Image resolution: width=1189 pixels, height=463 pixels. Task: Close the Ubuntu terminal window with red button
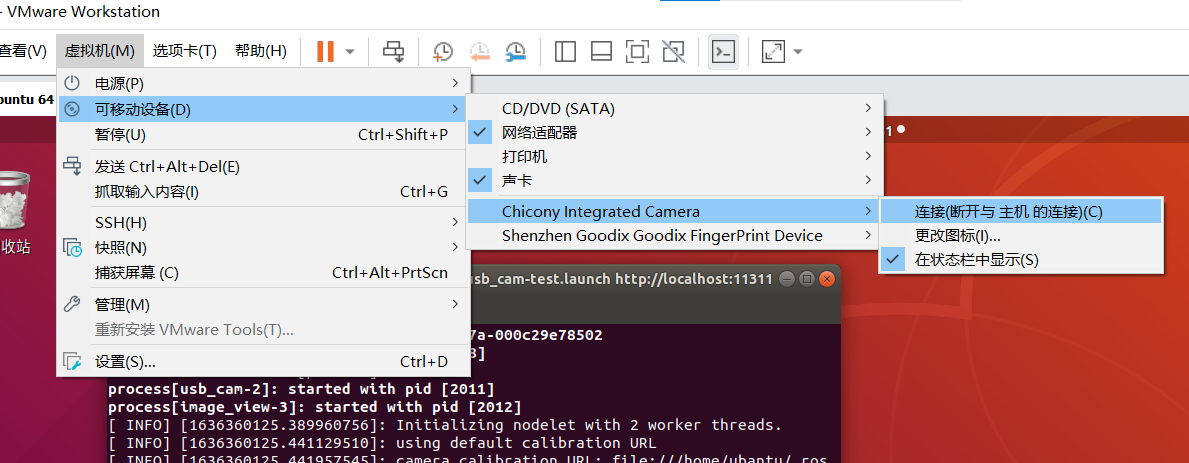[827, 278]
